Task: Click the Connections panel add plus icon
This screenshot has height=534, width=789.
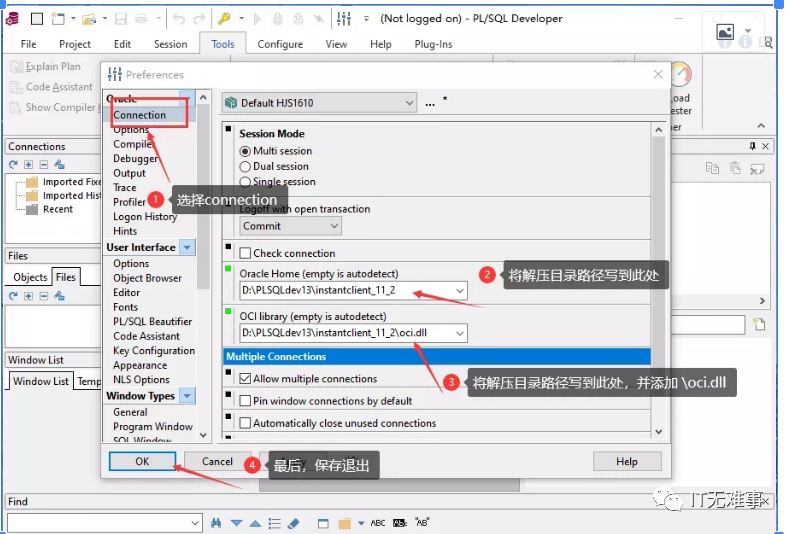Action: pyautogui.click(x=29, y=165)
